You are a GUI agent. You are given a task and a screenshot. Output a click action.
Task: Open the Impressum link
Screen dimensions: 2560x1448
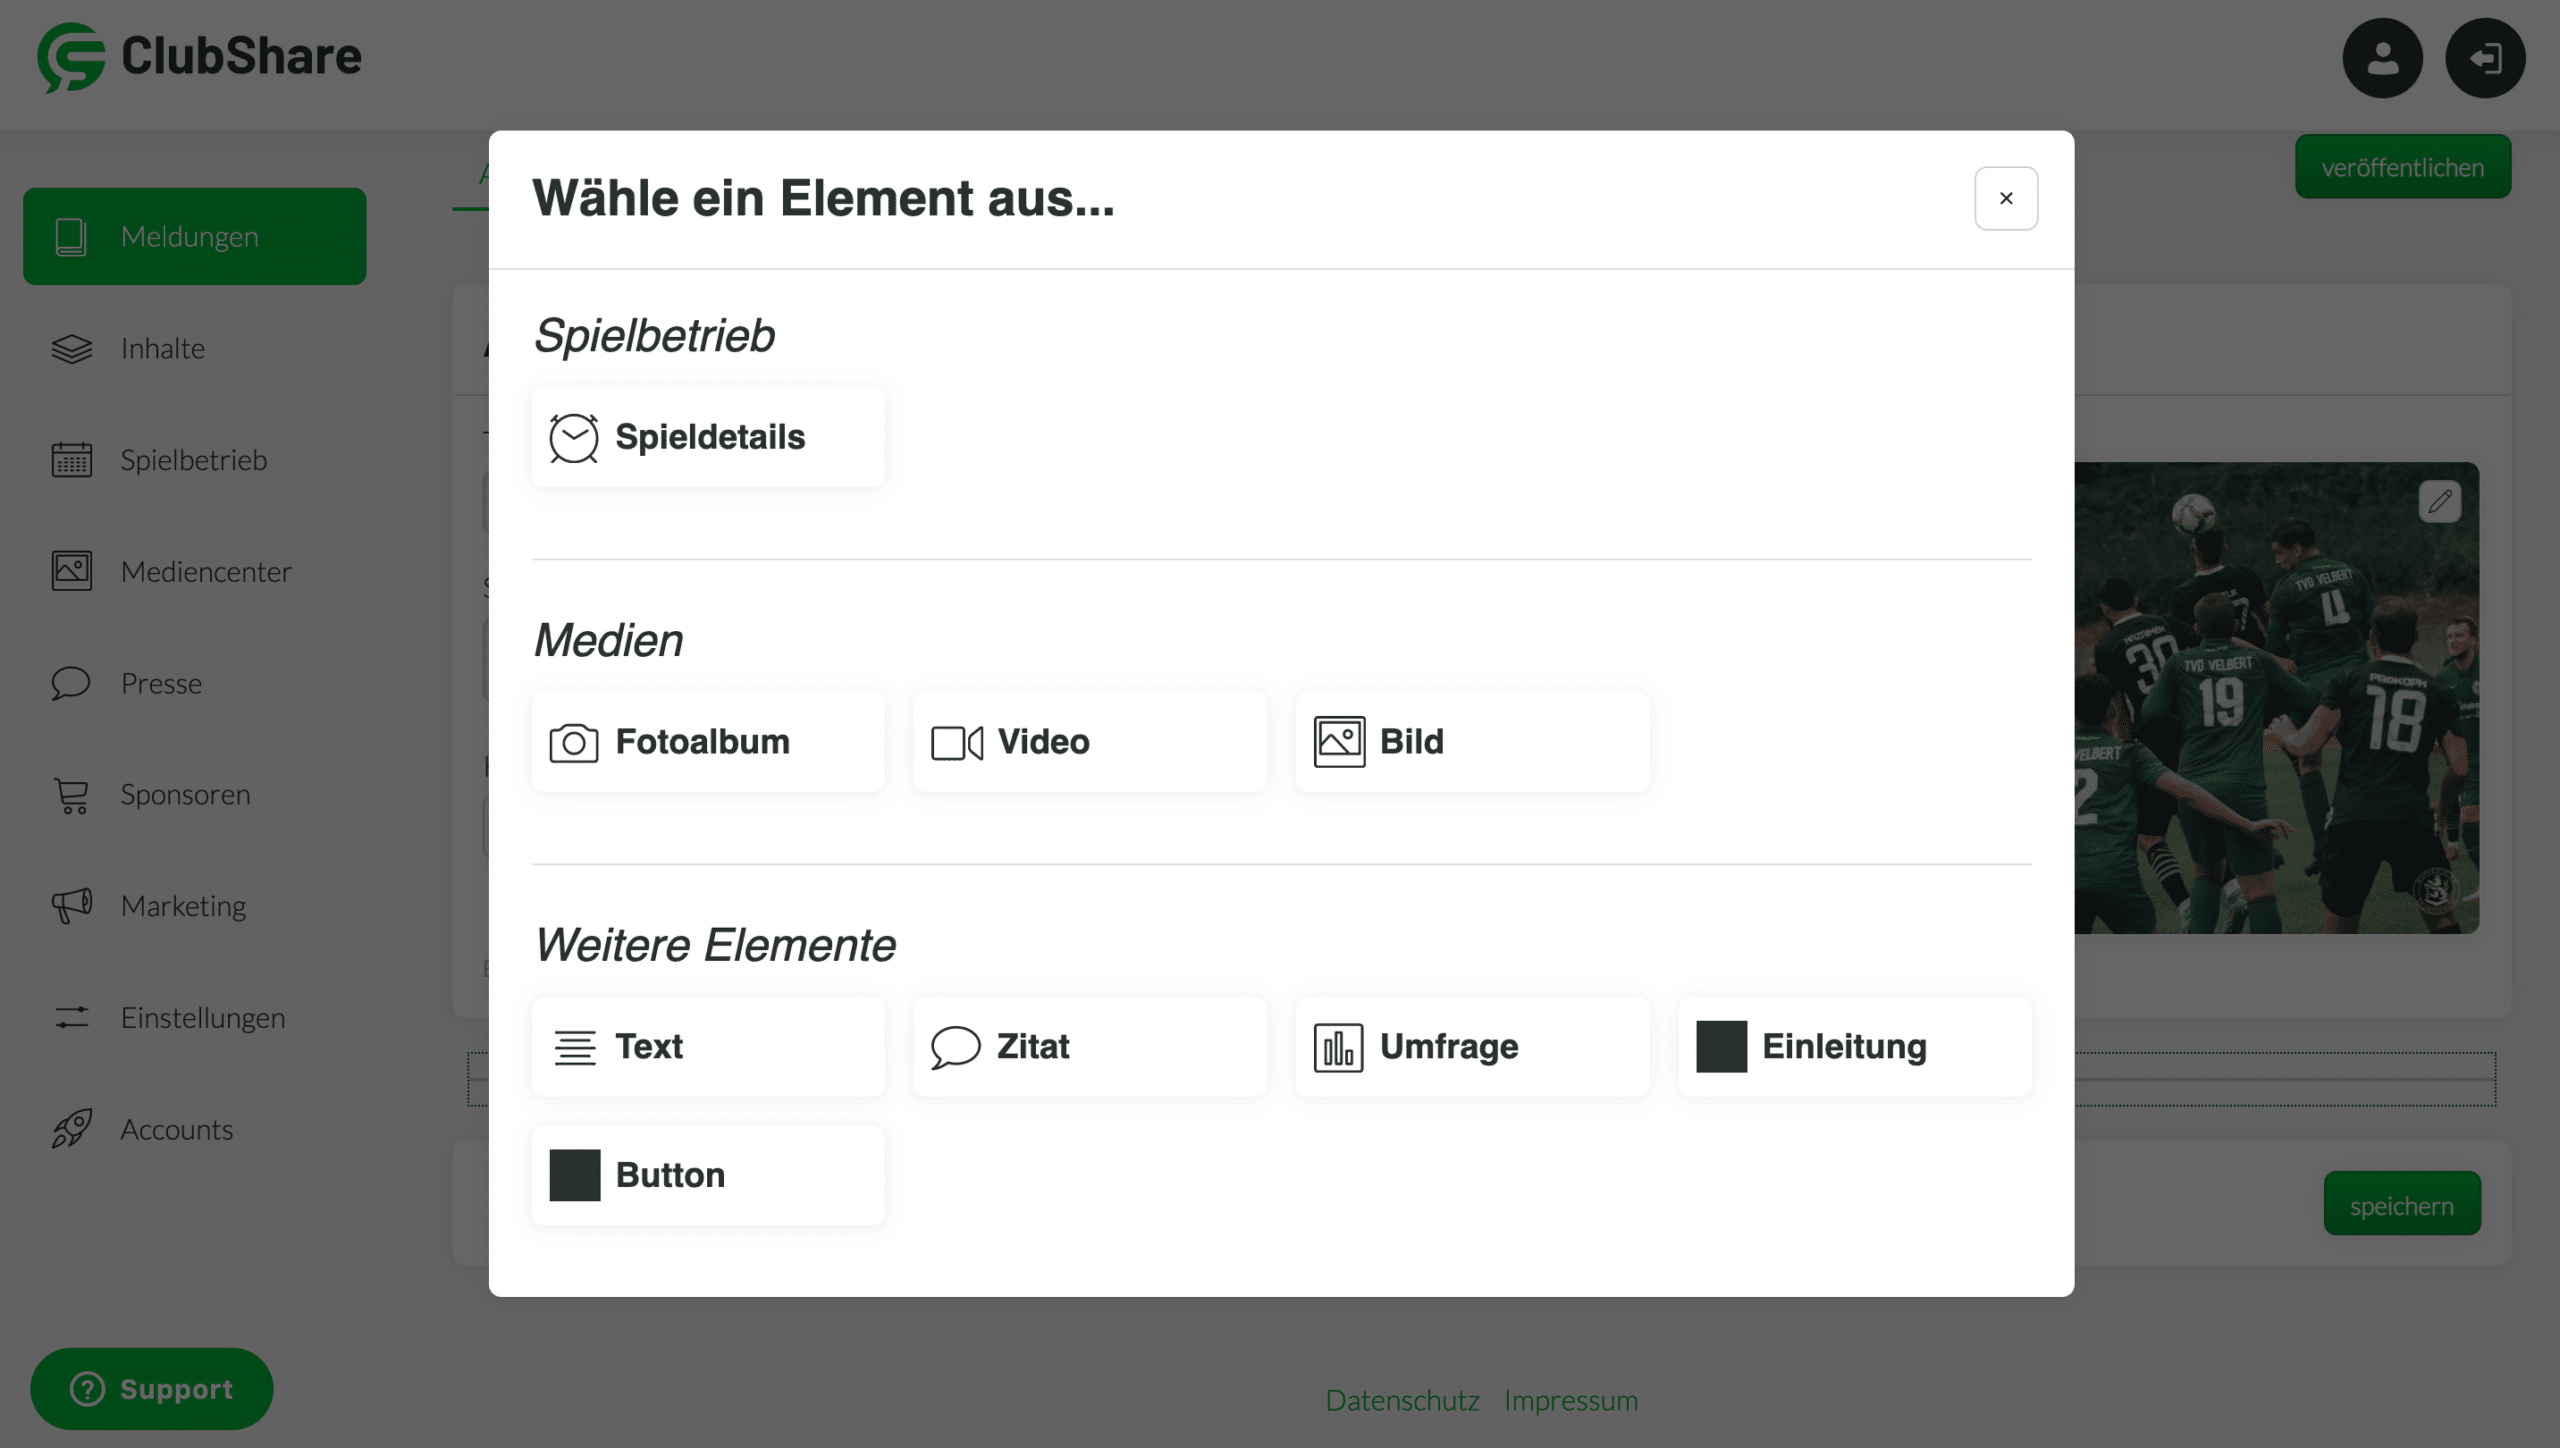(1571, 1400)
